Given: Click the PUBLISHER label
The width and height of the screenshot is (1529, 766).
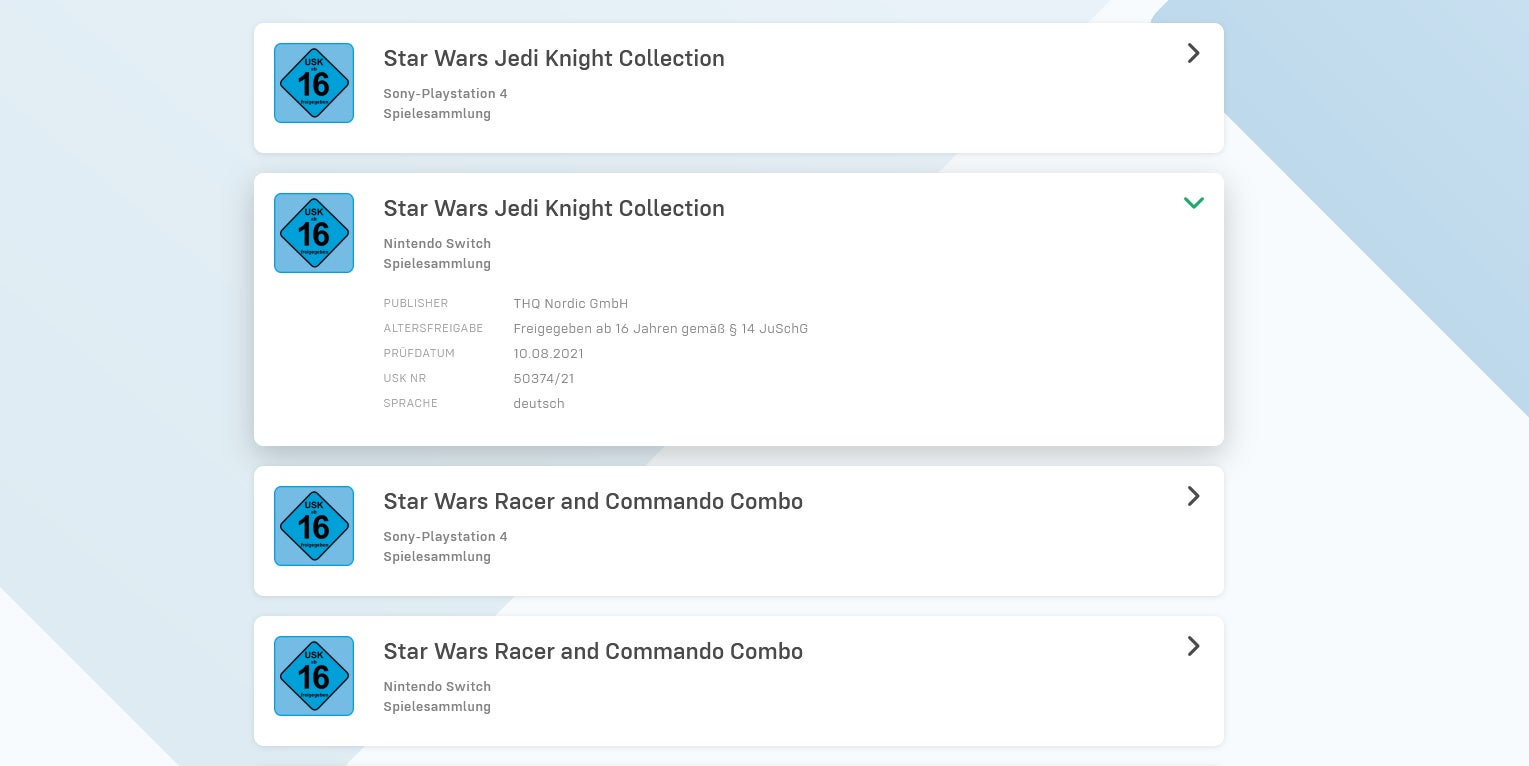Looking at the screenshot, I should click(x=416, y=303).
